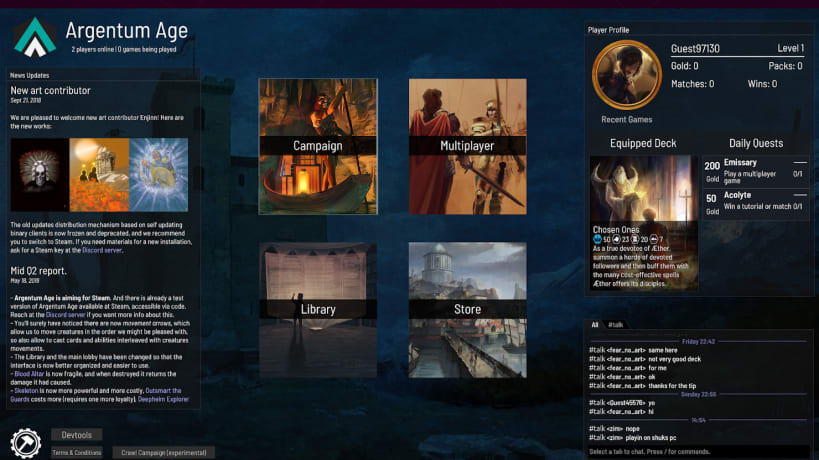Click the player avatar portrait
Screen dimensions: 819x460
point(626,75)
